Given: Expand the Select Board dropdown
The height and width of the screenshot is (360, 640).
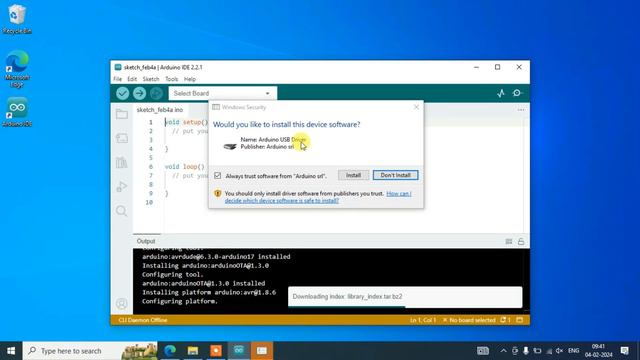Looking at the screenshot, I should pos(223,93).
